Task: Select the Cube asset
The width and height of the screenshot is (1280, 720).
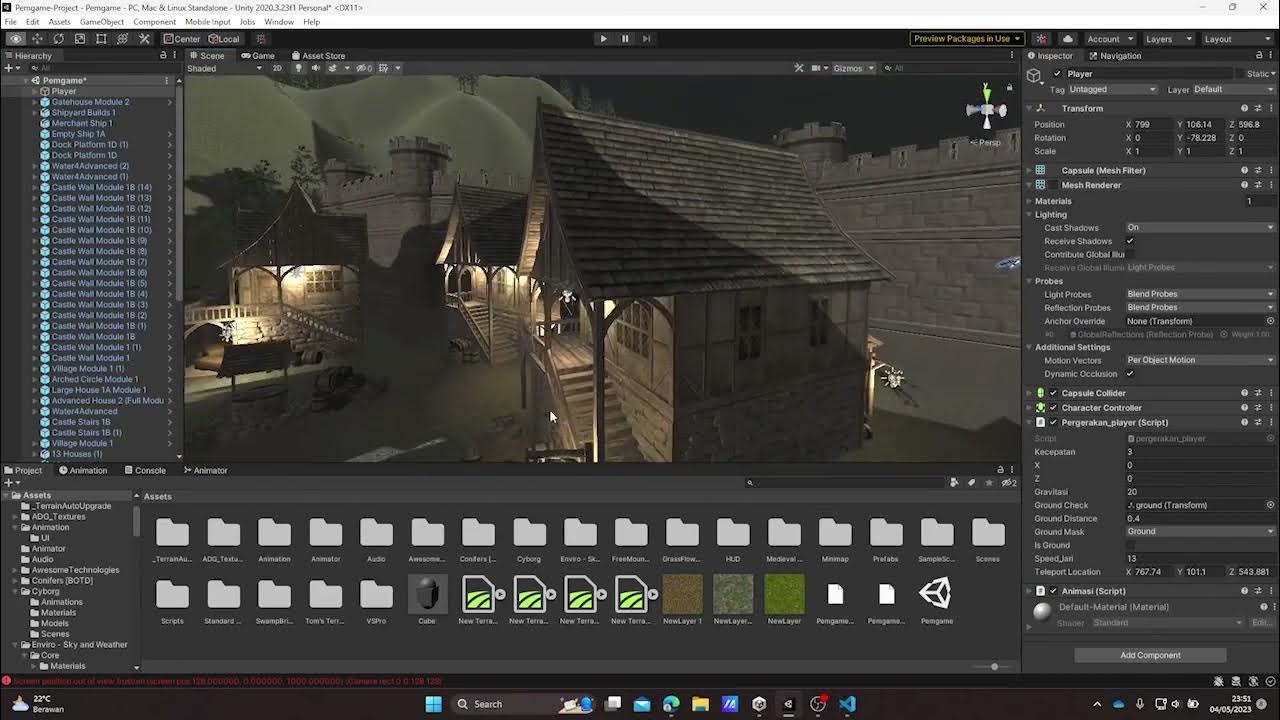Action: point(427,600)
